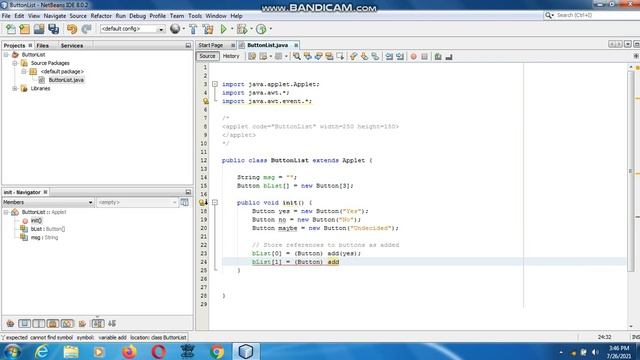
Task: Open Firefox from the taskbar
Action: (x=129, y=351)
